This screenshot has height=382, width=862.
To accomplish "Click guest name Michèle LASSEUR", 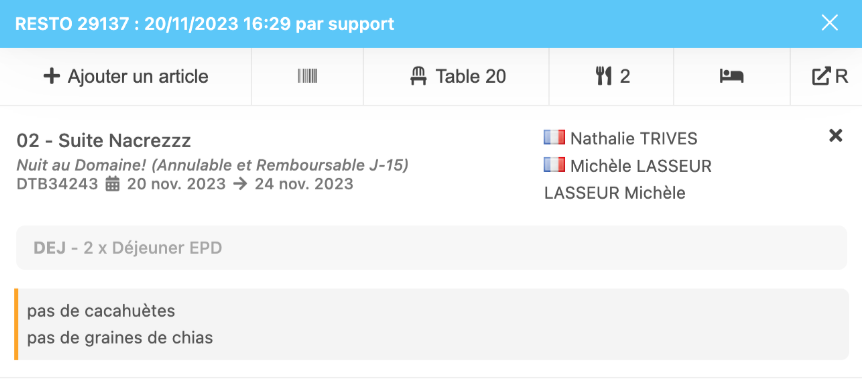I will pyautogui.click(x=641, y=166).
